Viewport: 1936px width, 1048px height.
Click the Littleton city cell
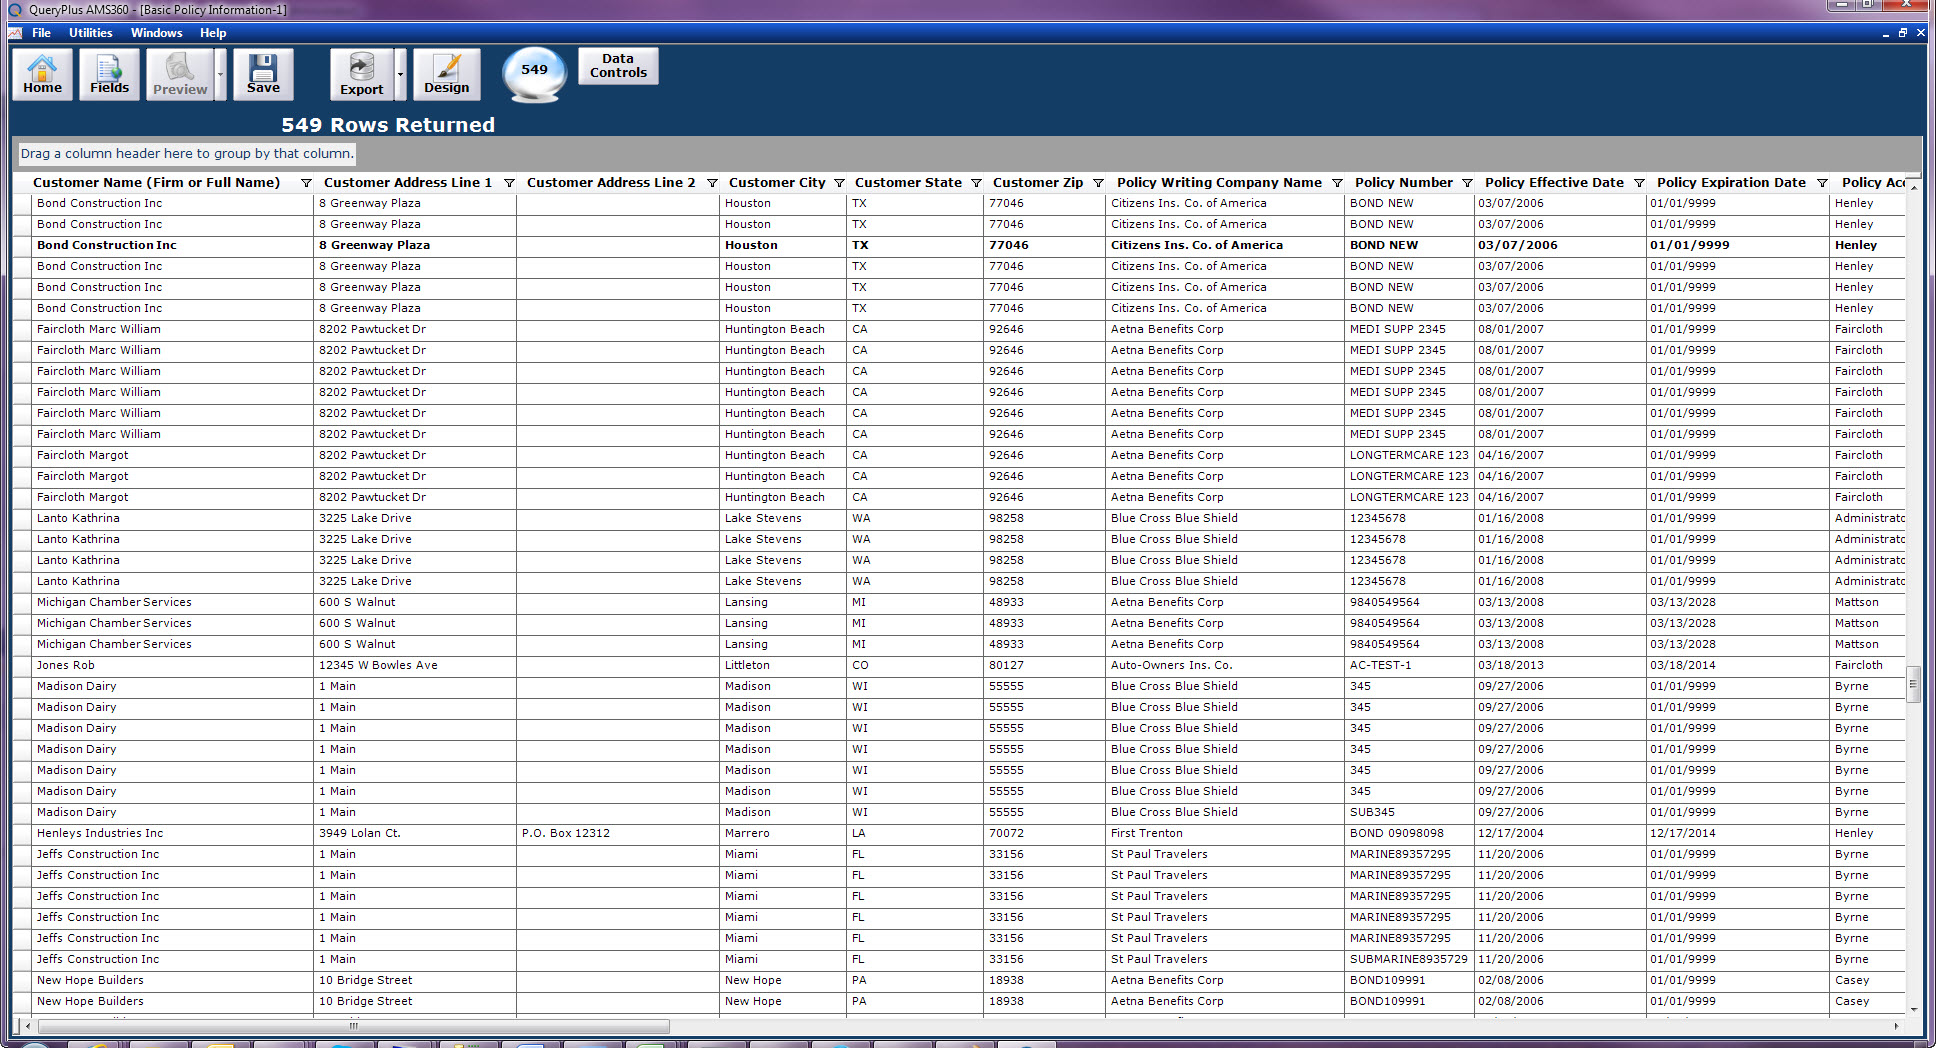point(783,665)
